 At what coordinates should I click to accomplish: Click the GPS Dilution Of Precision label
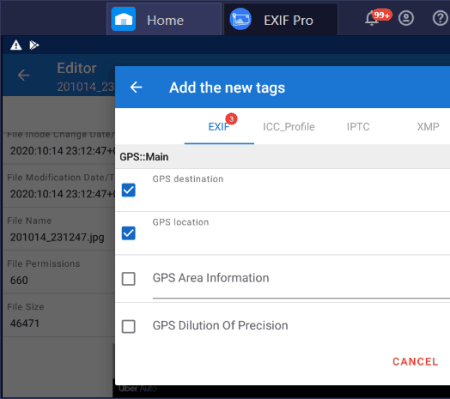(220, 325)
